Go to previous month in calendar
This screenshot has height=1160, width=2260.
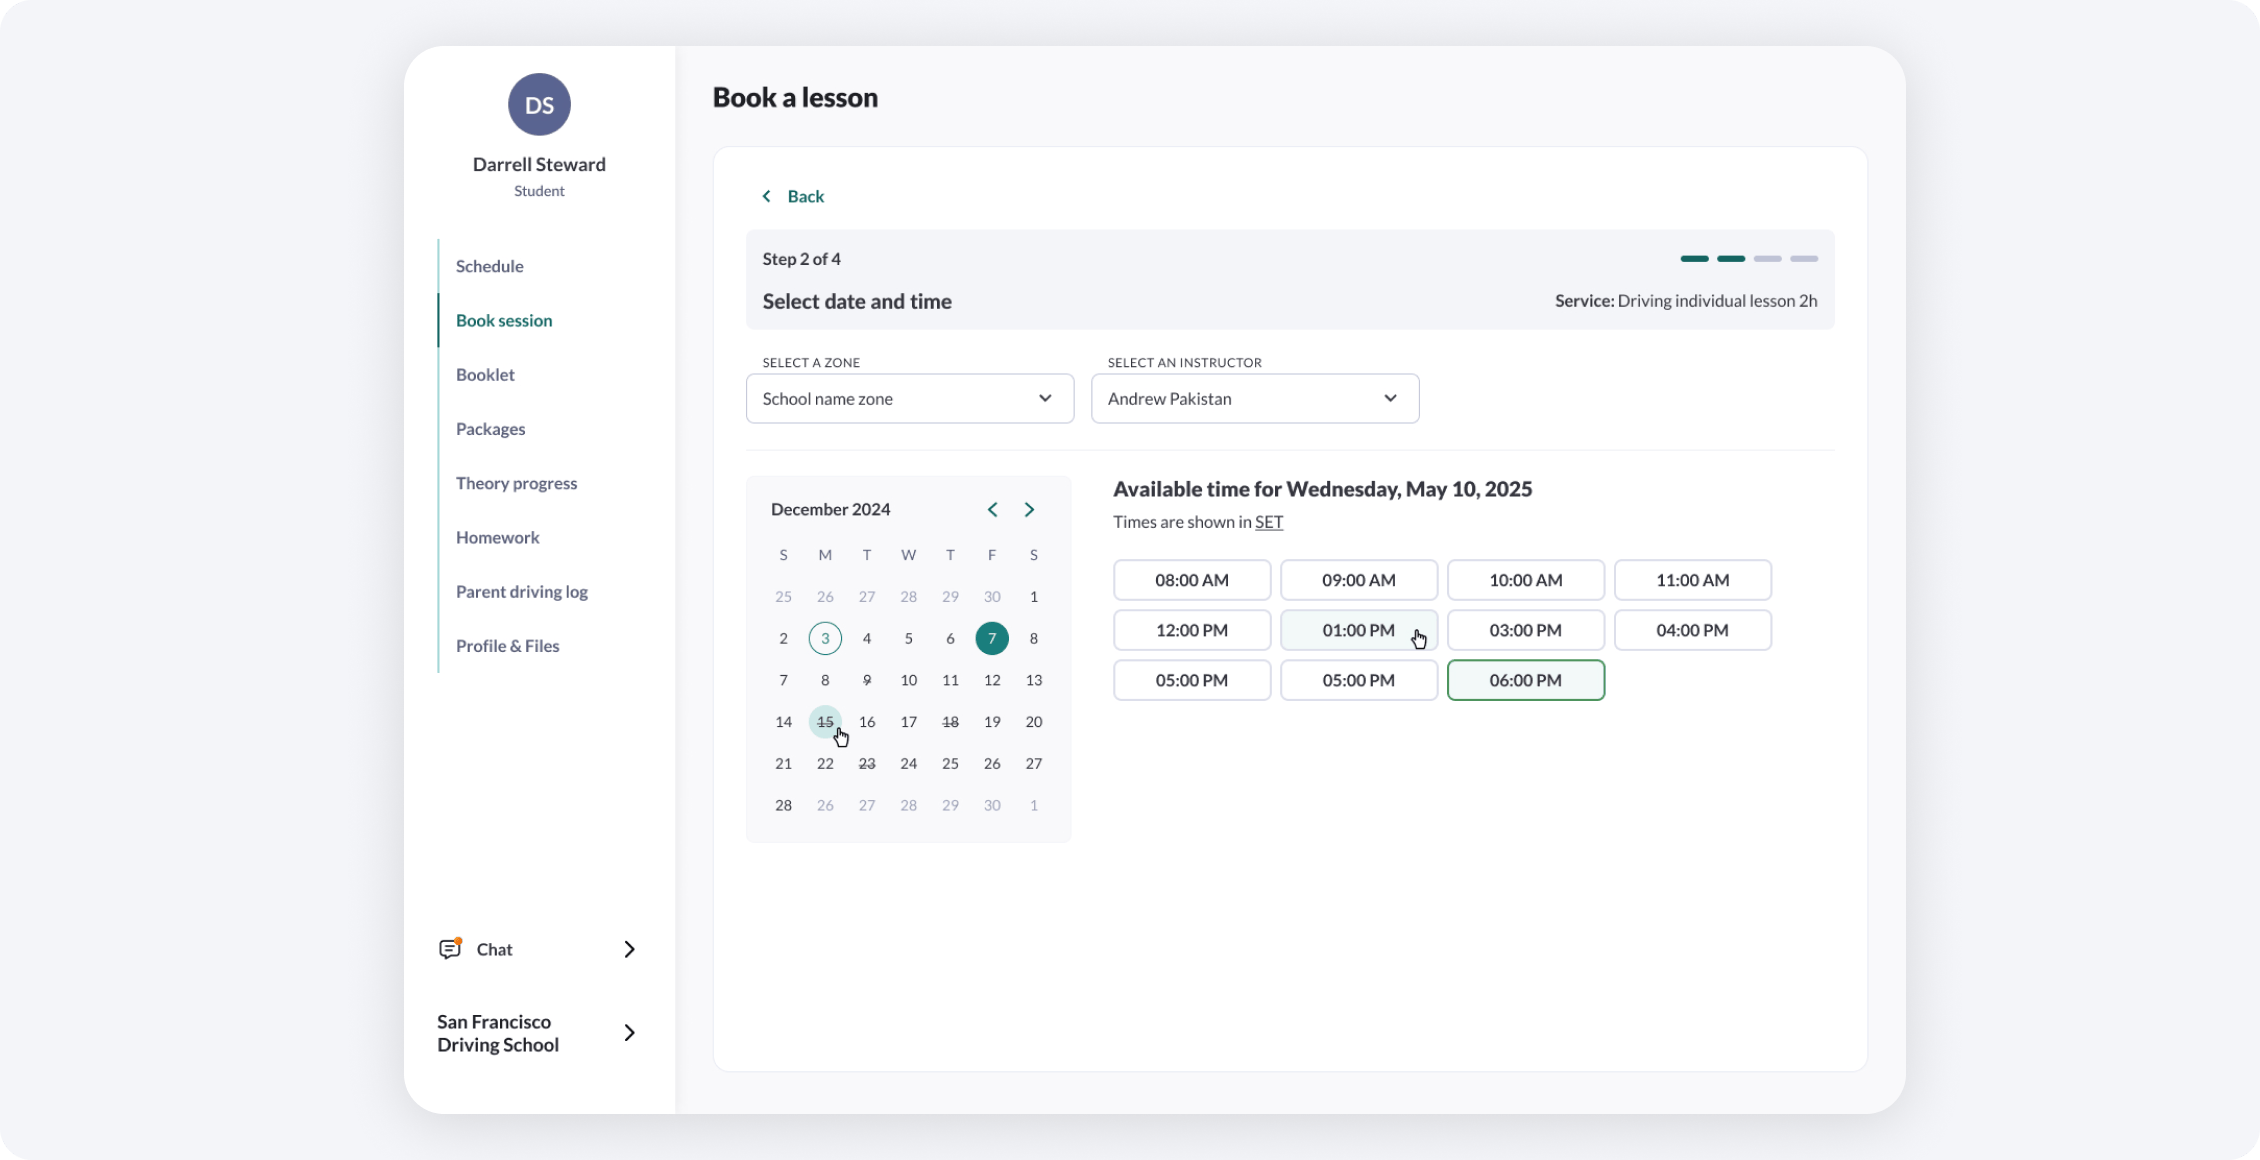(992, 509)
